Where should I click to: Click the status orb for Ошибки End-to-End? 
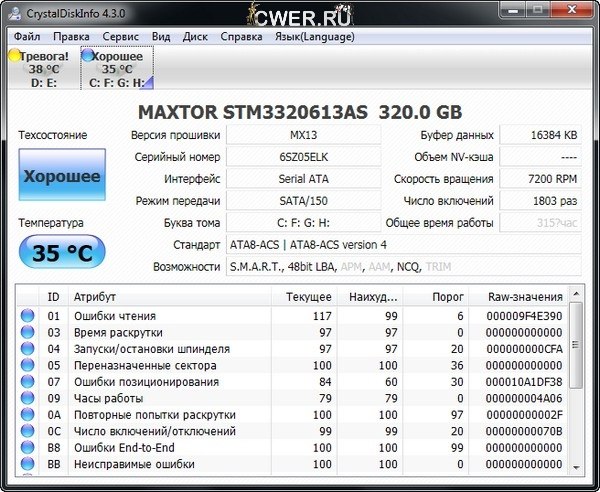(28, 448)
